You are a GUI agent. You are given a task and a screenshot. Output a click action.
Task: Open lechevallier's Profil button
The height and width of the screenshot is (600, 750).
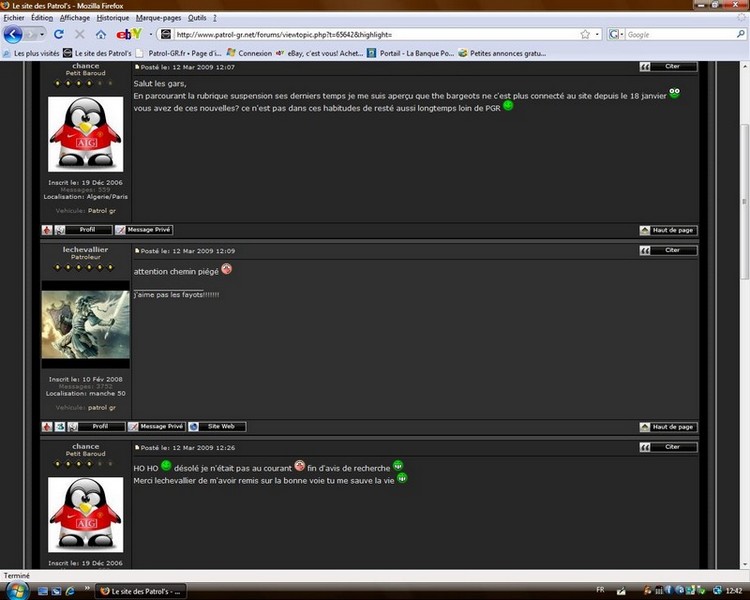[96, 427]
